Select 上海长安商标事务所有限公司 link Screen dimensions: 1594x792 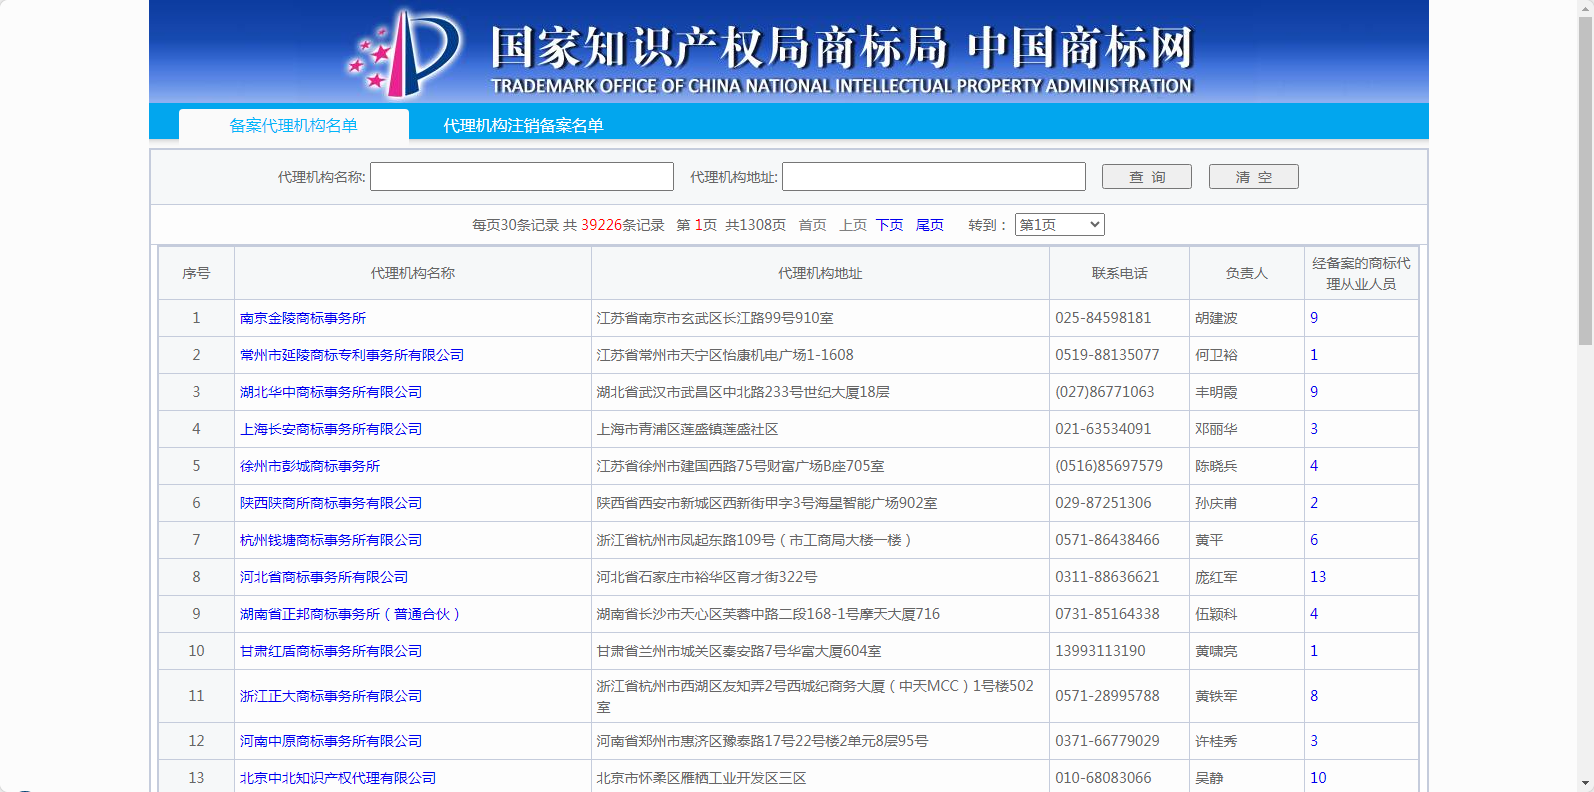tap(331, 429)
